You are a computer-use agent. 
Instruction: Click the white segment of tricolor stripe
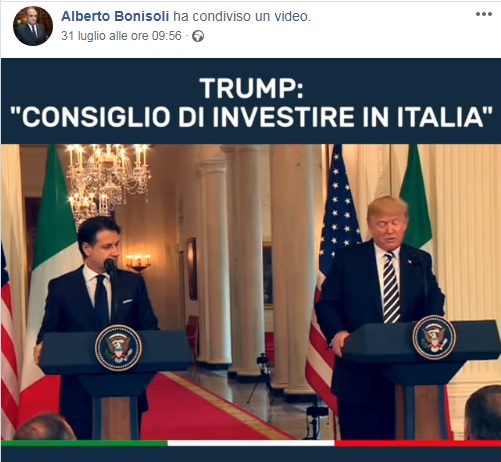[251, 443]
